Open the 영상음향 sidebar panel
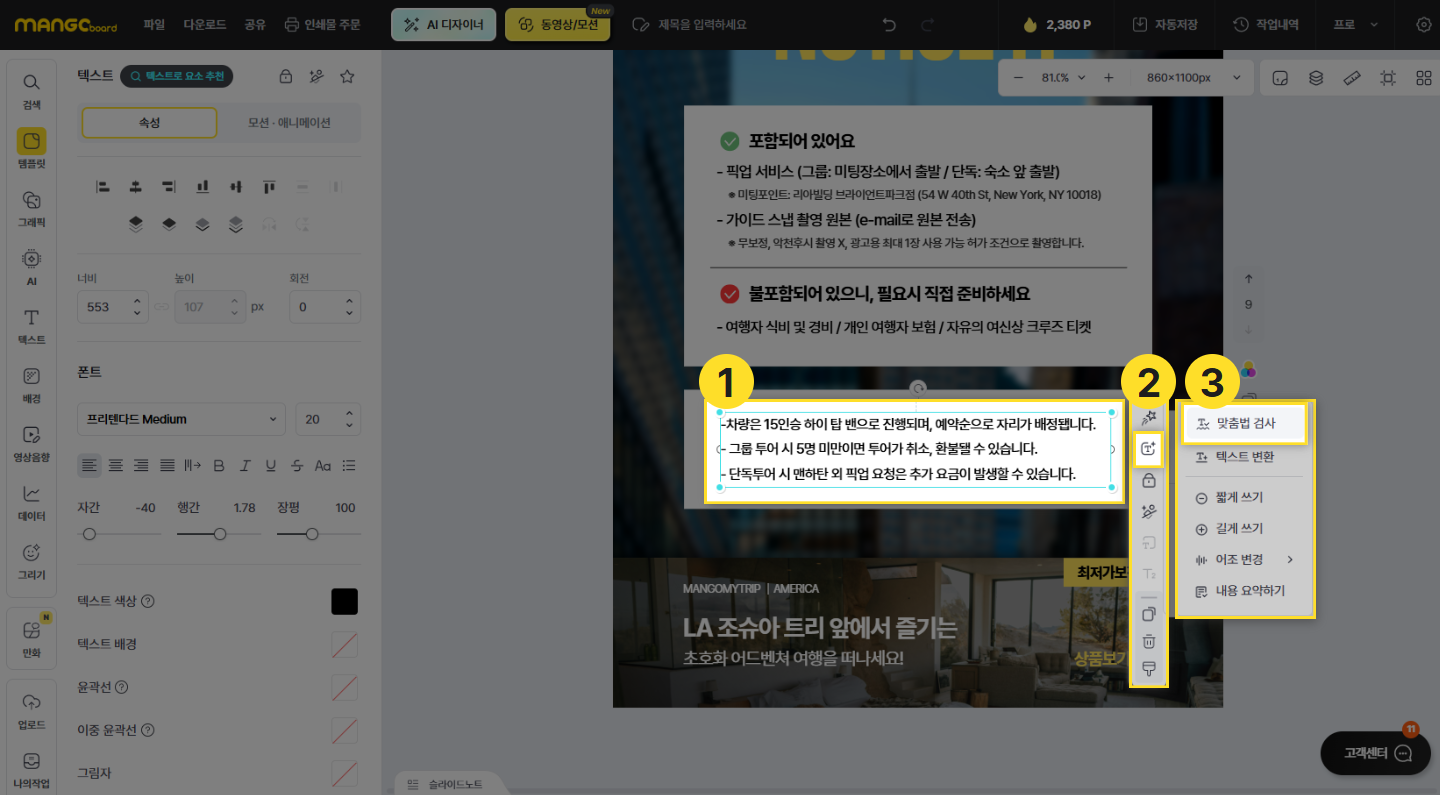This screenshot has width=1440, height=795. [x=31, y=443]
